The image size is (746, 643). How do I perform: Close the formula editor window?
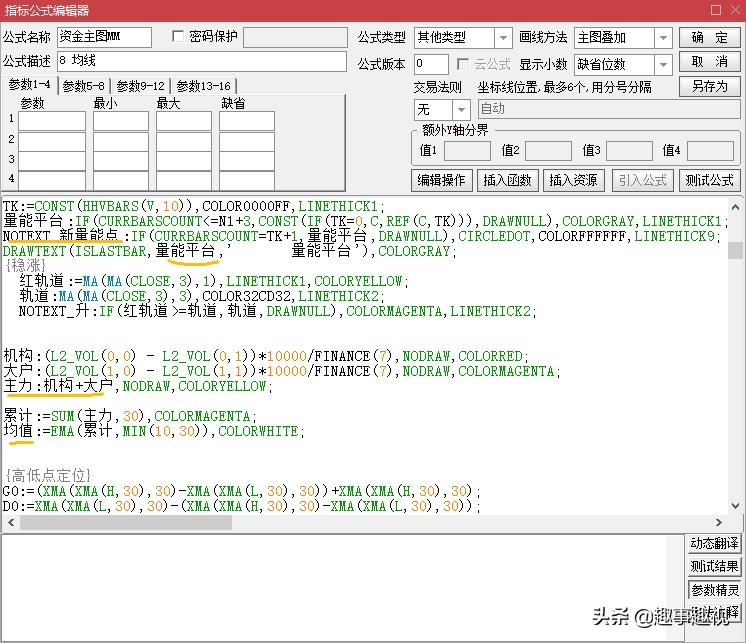(x=730, y=11)
